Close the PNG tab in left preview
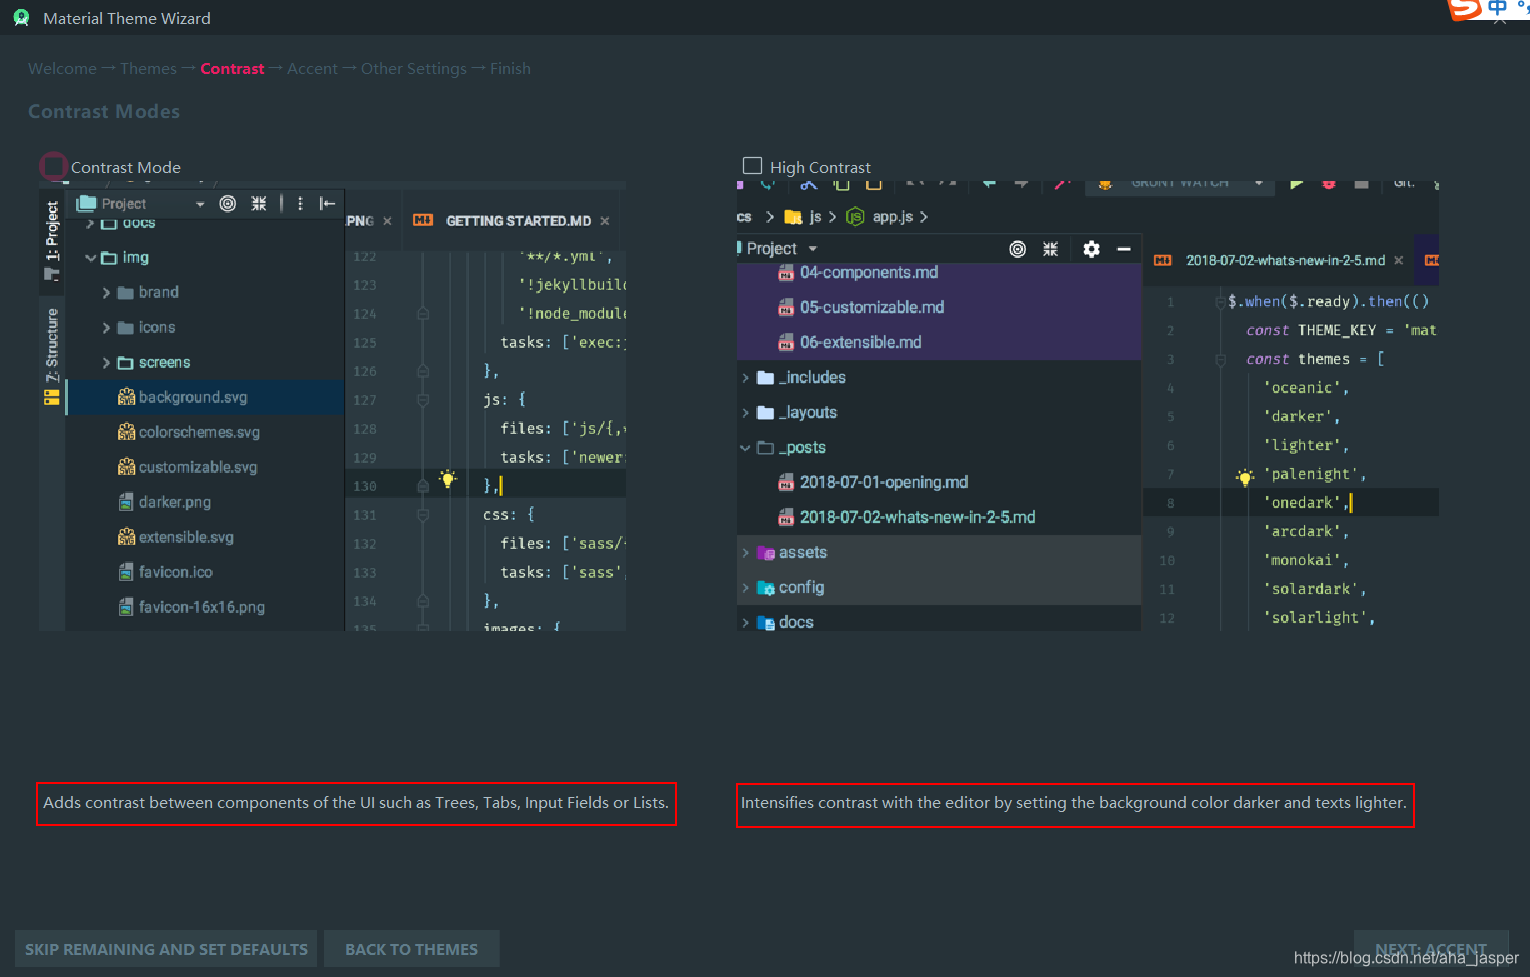1530x977 pixels. pyautogui.click(x=387, y=221)
